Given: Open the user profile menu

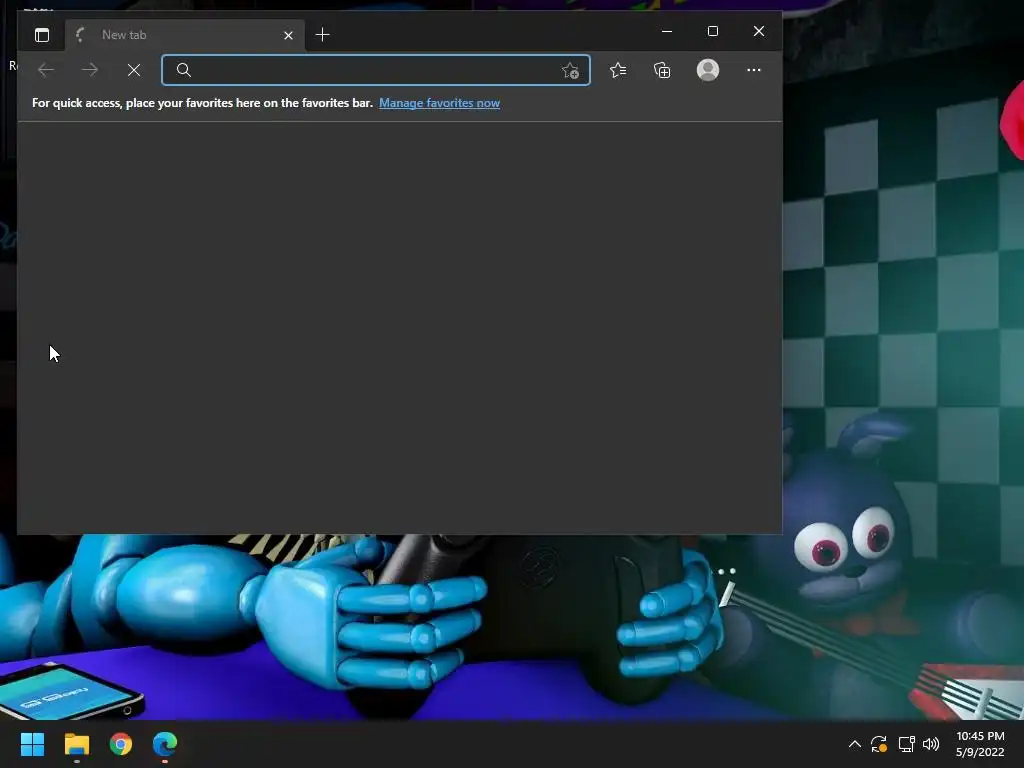Looking at the screenshot, I should pos(708,70).
